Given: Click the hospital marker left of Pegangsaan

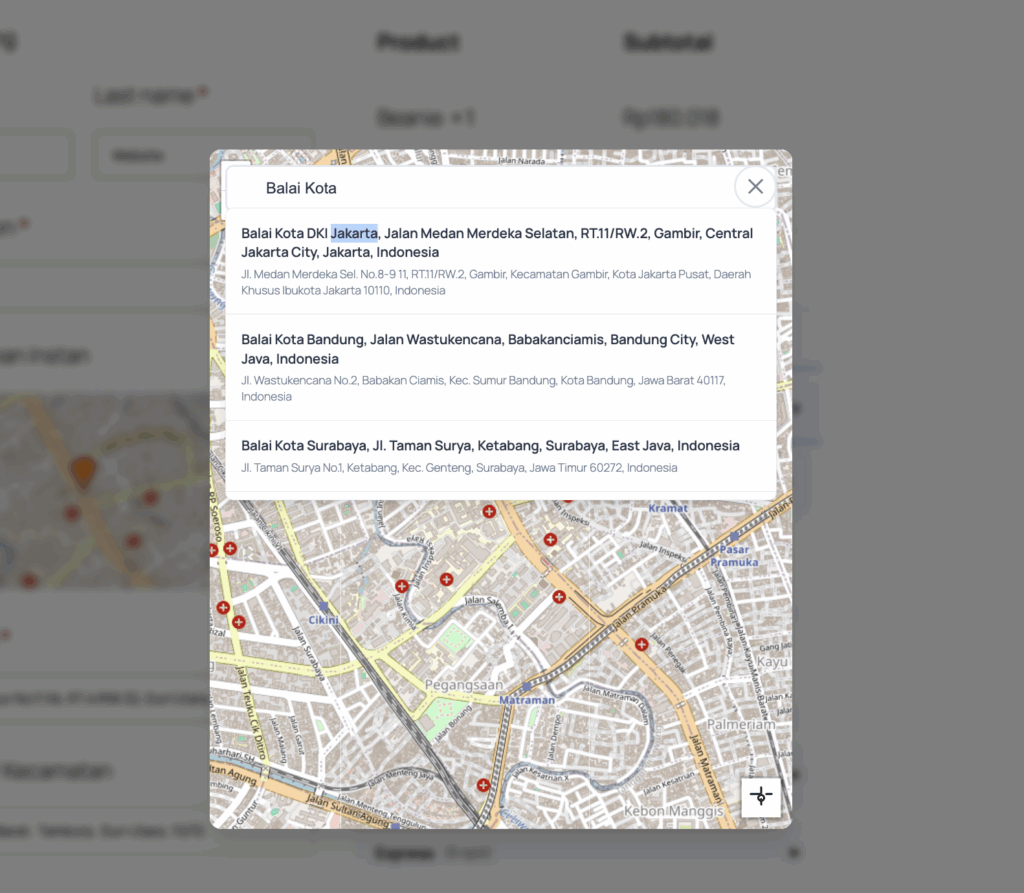Looking at the screenshot, I should [x=400, y=585].
